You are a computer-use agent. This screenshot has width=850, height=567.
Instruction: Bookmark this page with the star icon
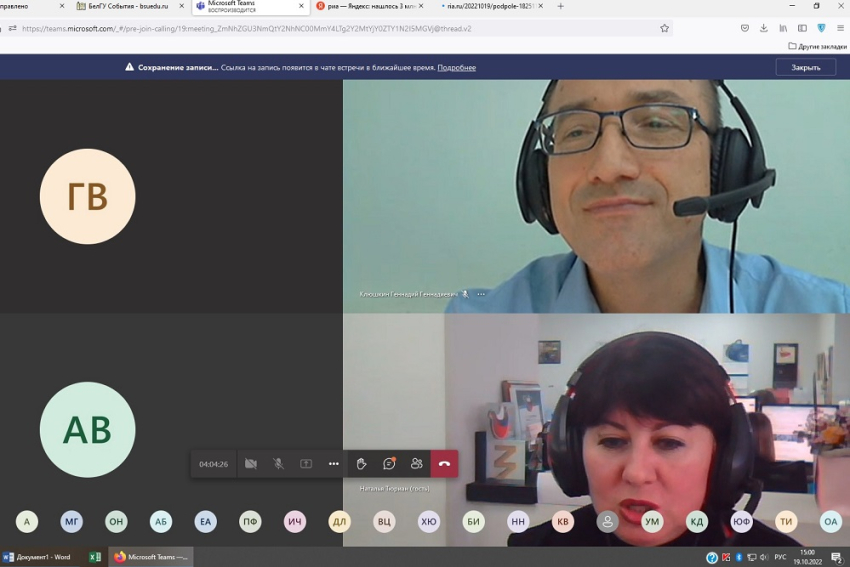[664, 28]
